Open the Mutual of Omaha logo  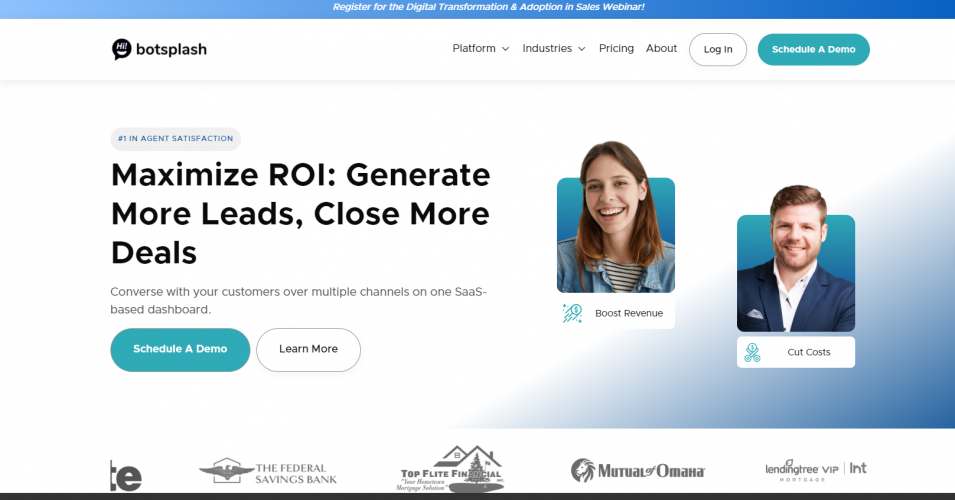(638, 471)
